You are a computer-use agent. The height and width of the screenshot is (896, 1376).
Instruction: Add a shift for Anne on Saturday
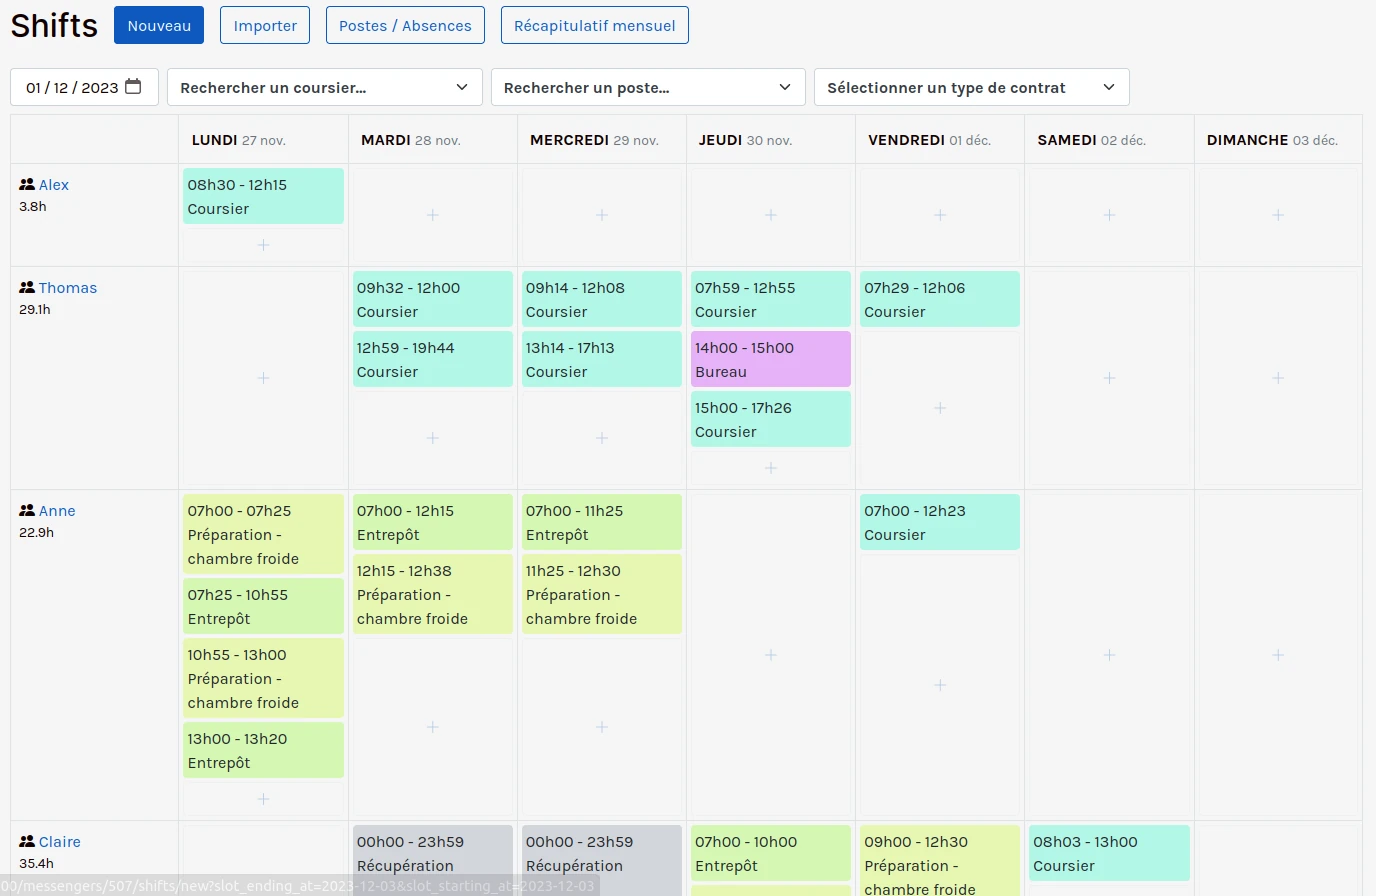click(x=1109, y=655)
